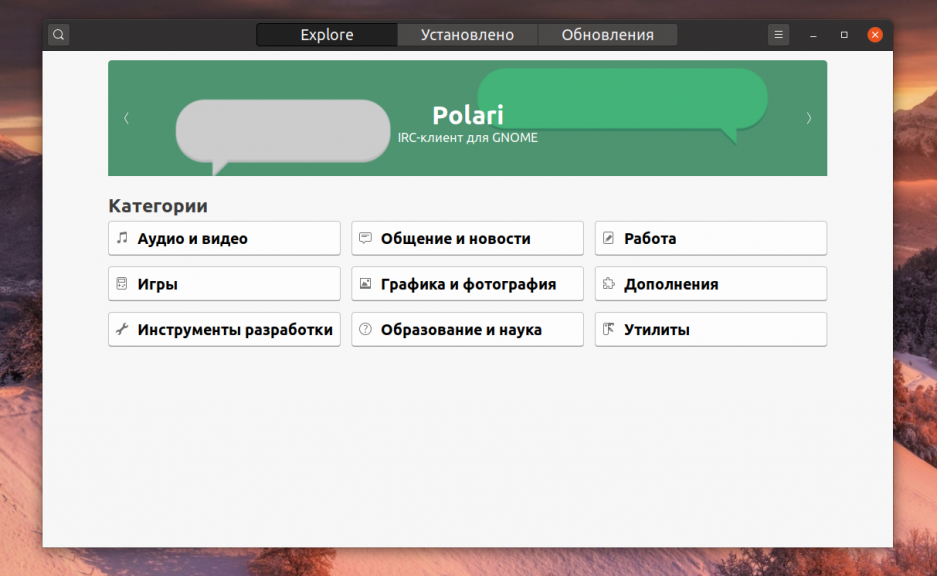Switch to the Установлено tab
Image resolution: width=937 pixels, height=576 pixels.
click(x=467, y=35)
